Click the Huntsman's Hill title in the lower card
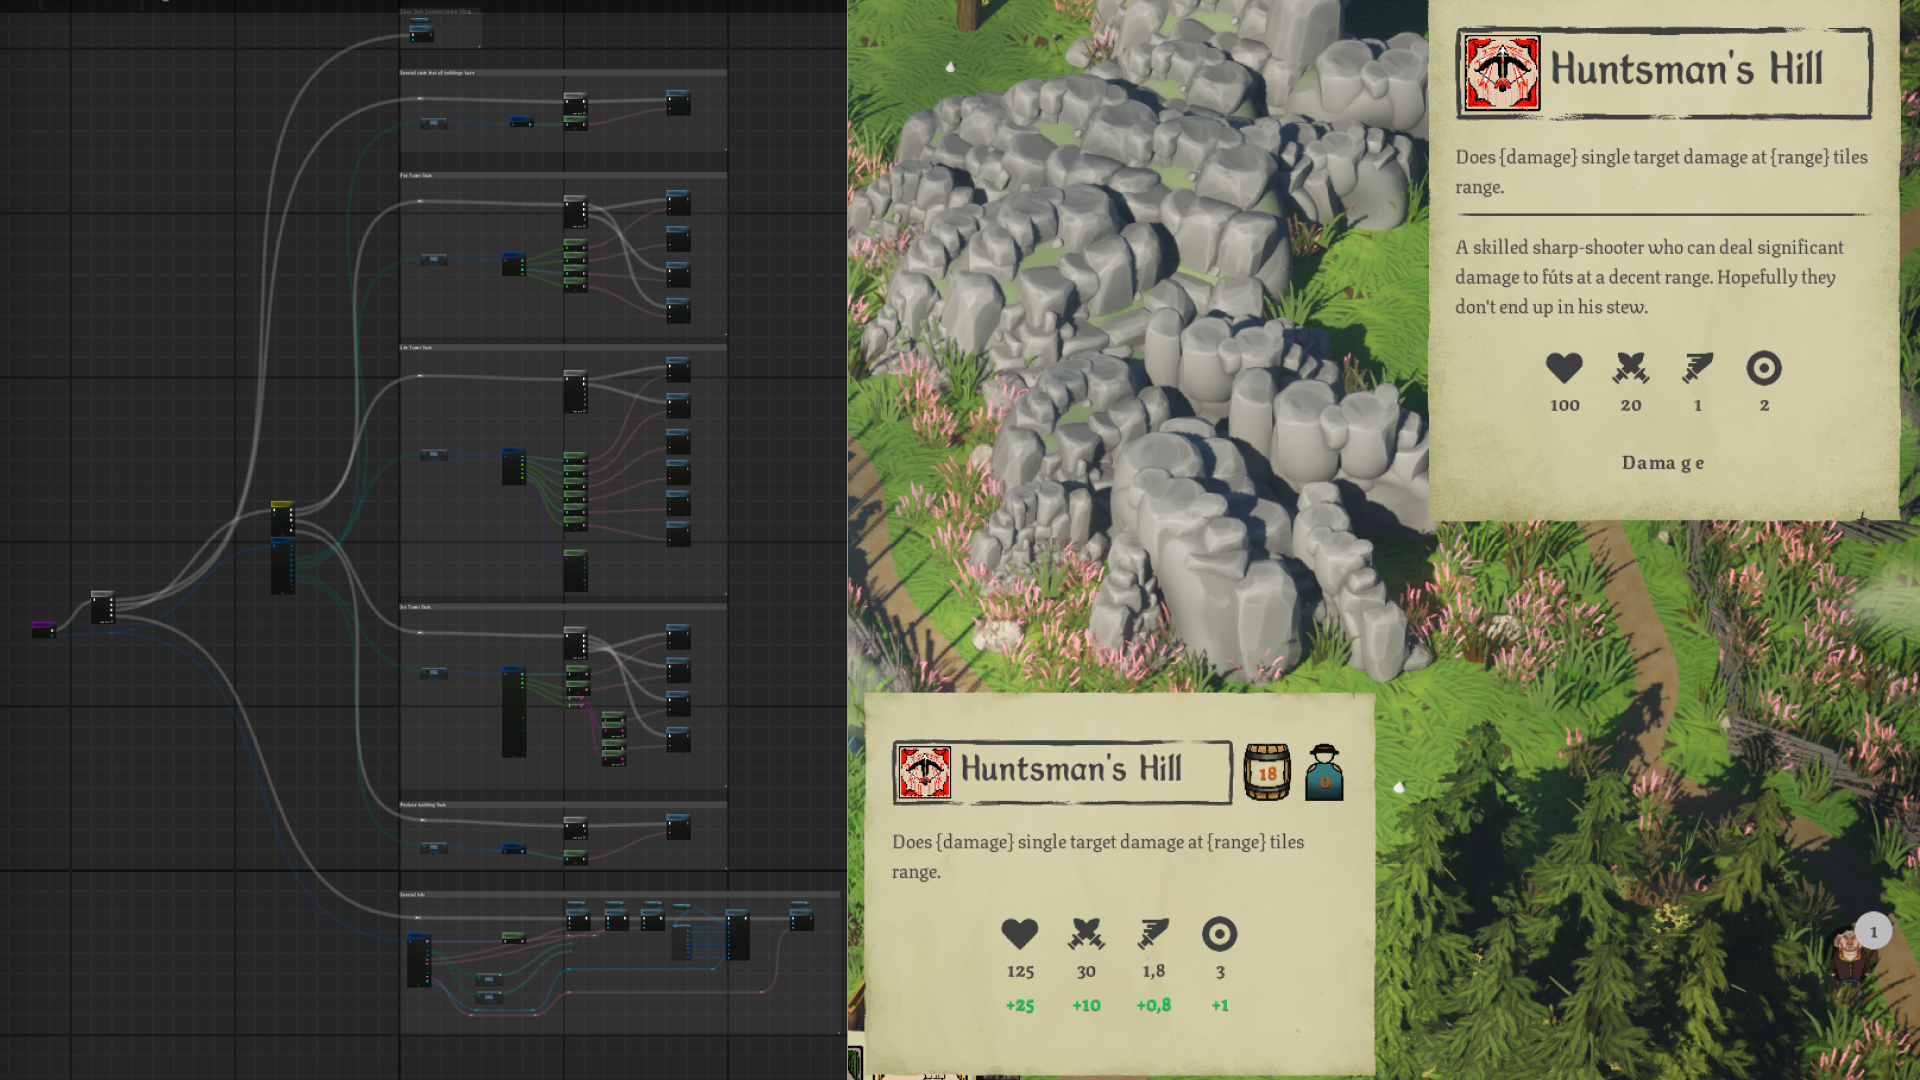This screenshot has width=1920, height=1080. coord(1071,769)
